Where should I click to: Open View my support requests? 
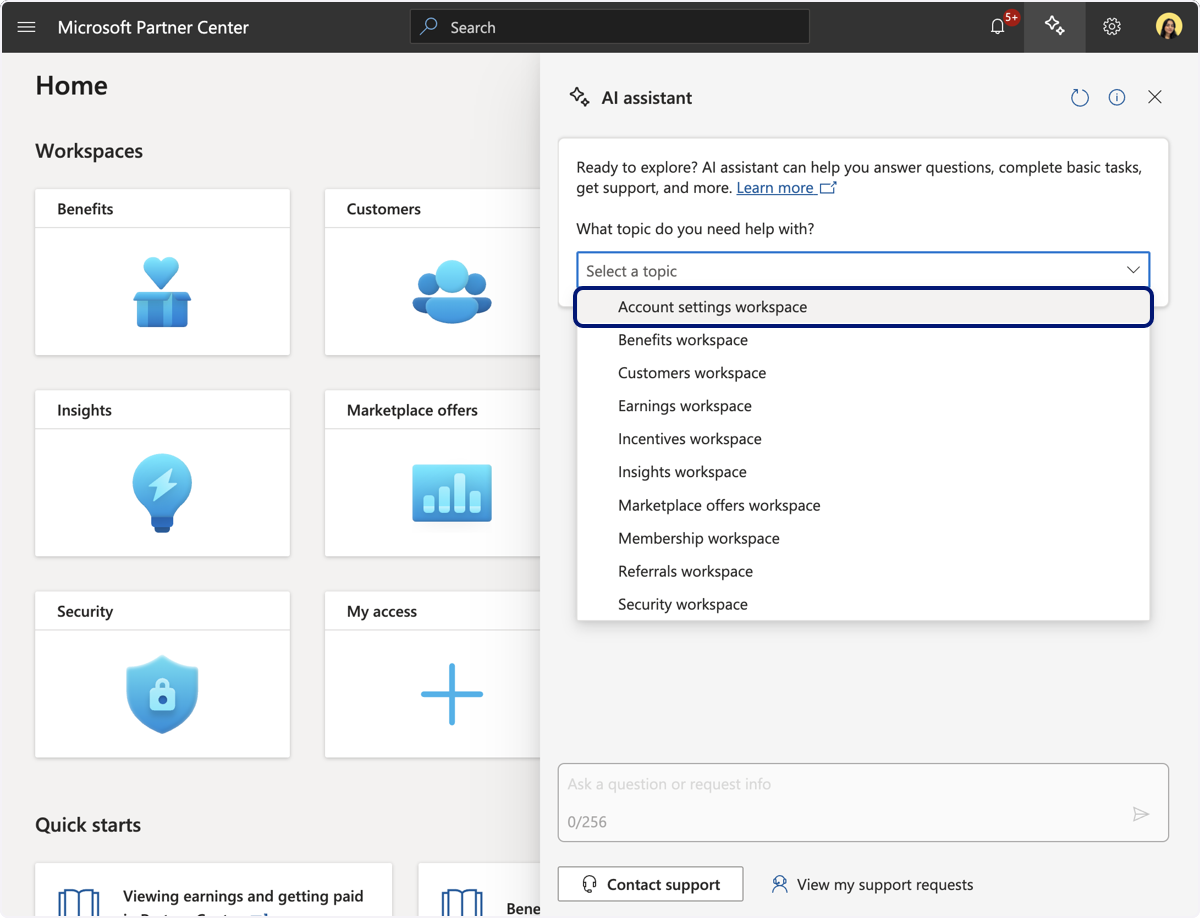872,884
